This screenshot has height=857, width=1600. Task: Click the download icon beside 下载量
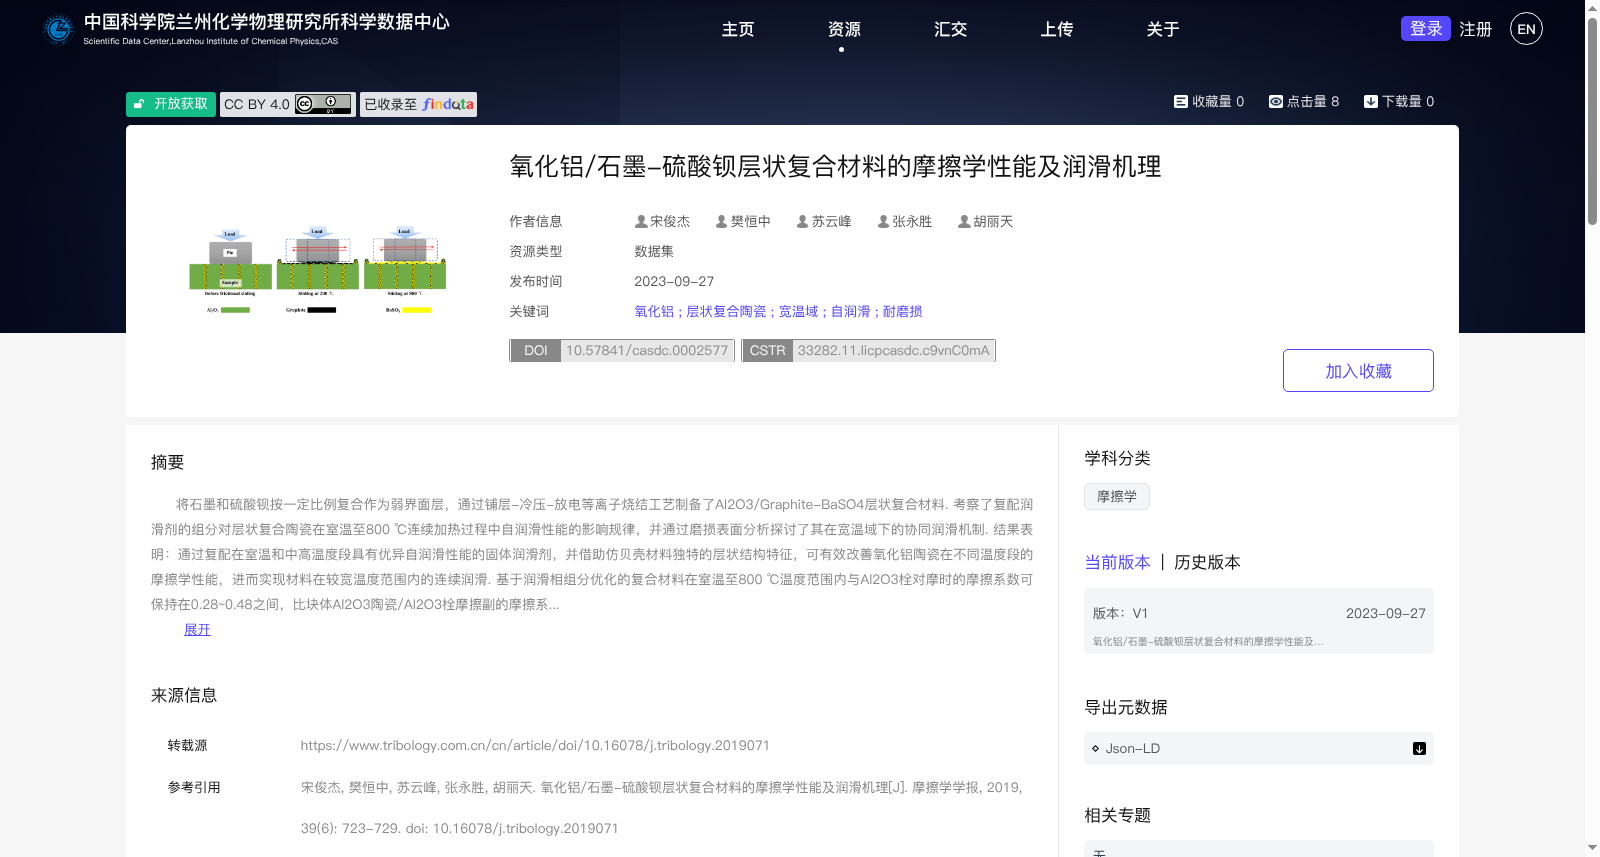point(1371,101)
